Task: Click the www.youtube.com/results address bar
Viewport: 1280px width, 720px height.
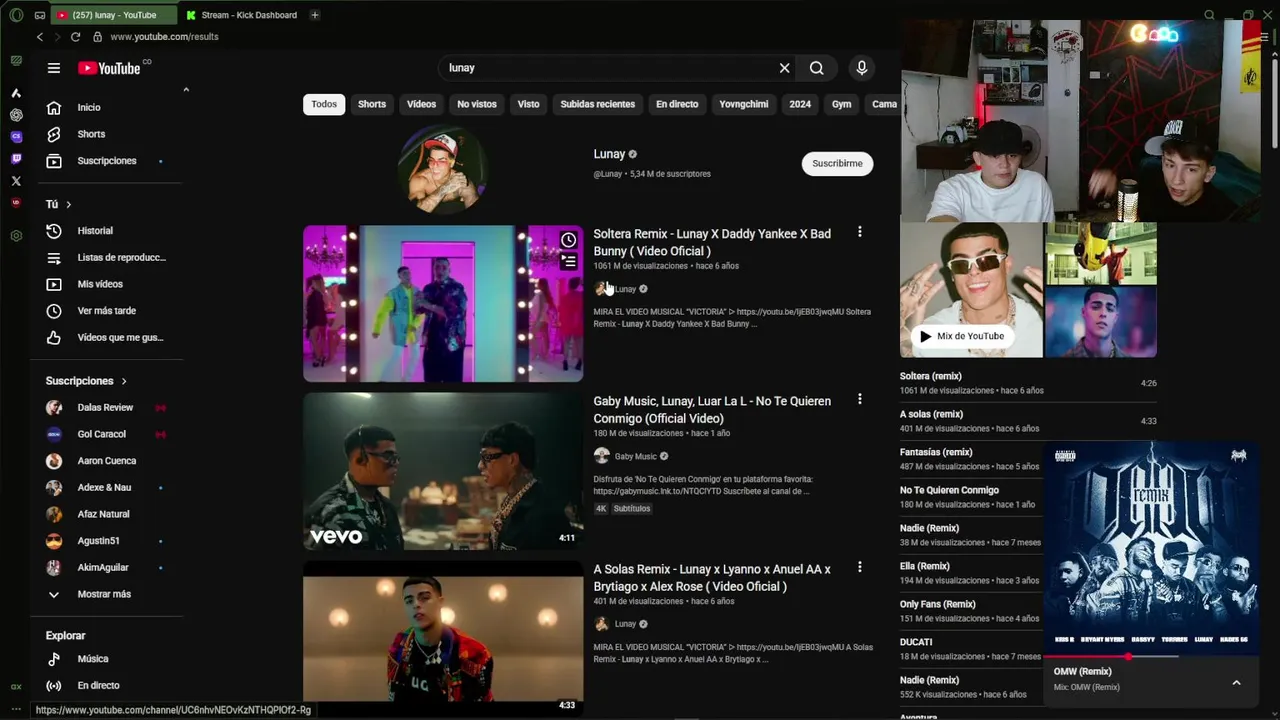Action: 164,37
